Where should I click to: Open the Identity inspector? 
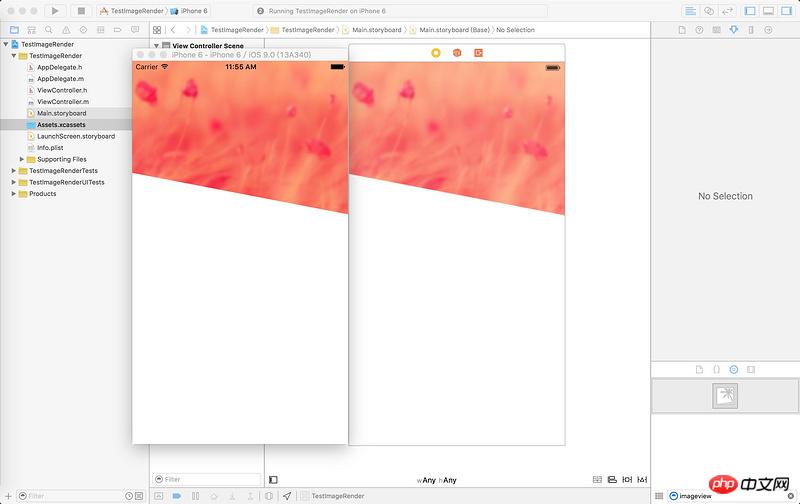click(716, 30)
